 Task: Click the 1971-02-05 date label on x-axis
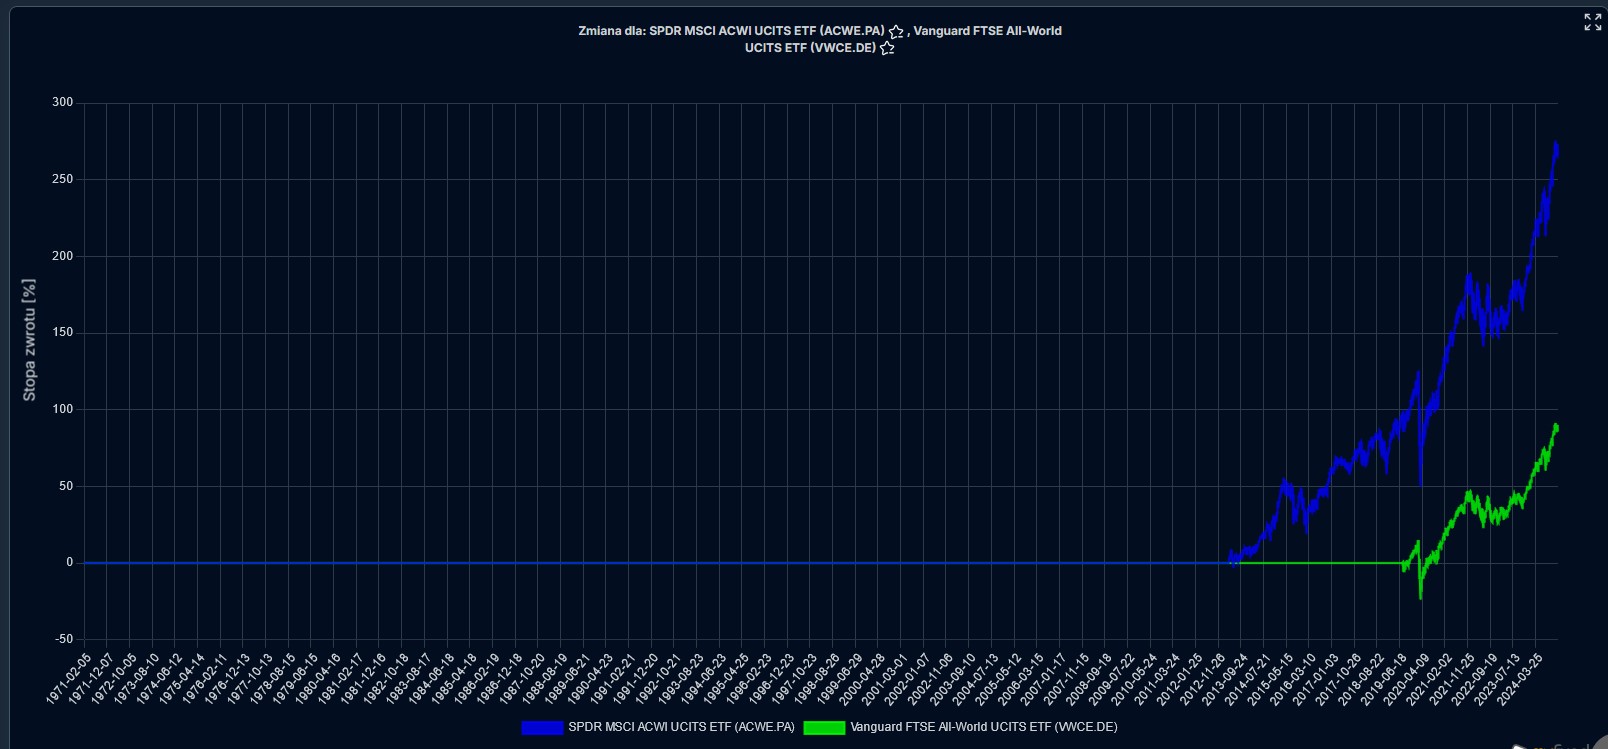click(x=69, y=680)
